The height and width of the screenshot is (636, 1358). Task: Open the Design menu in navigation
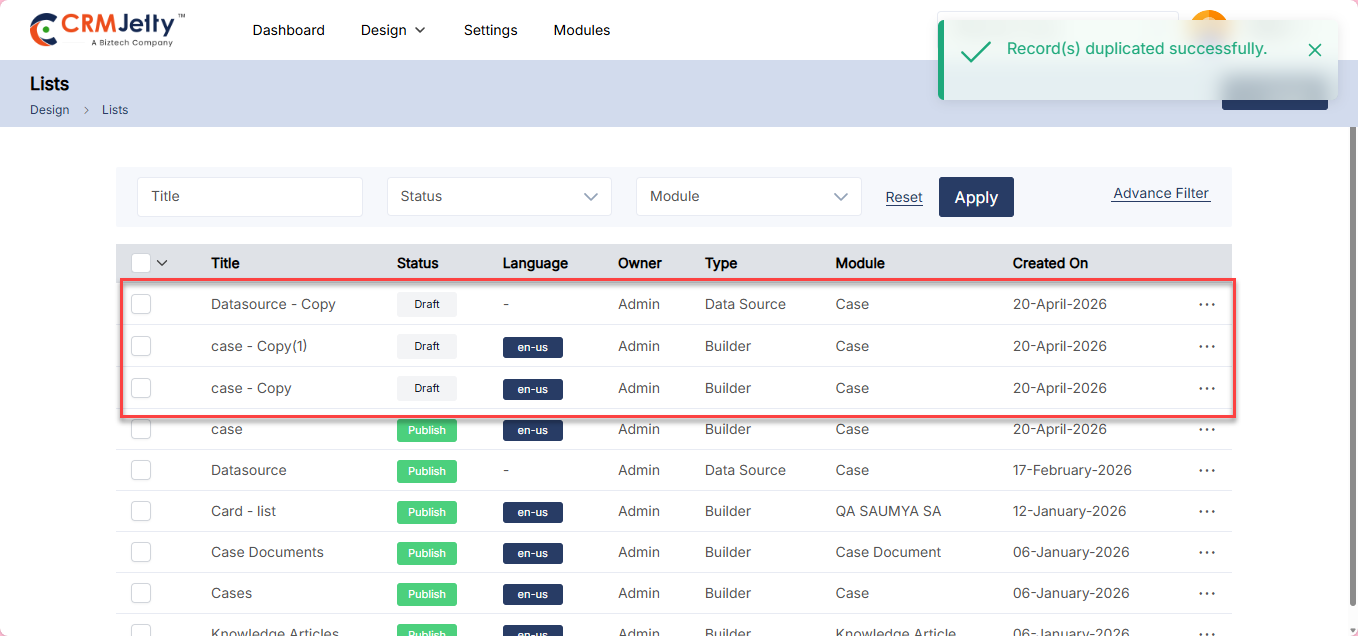393,30
